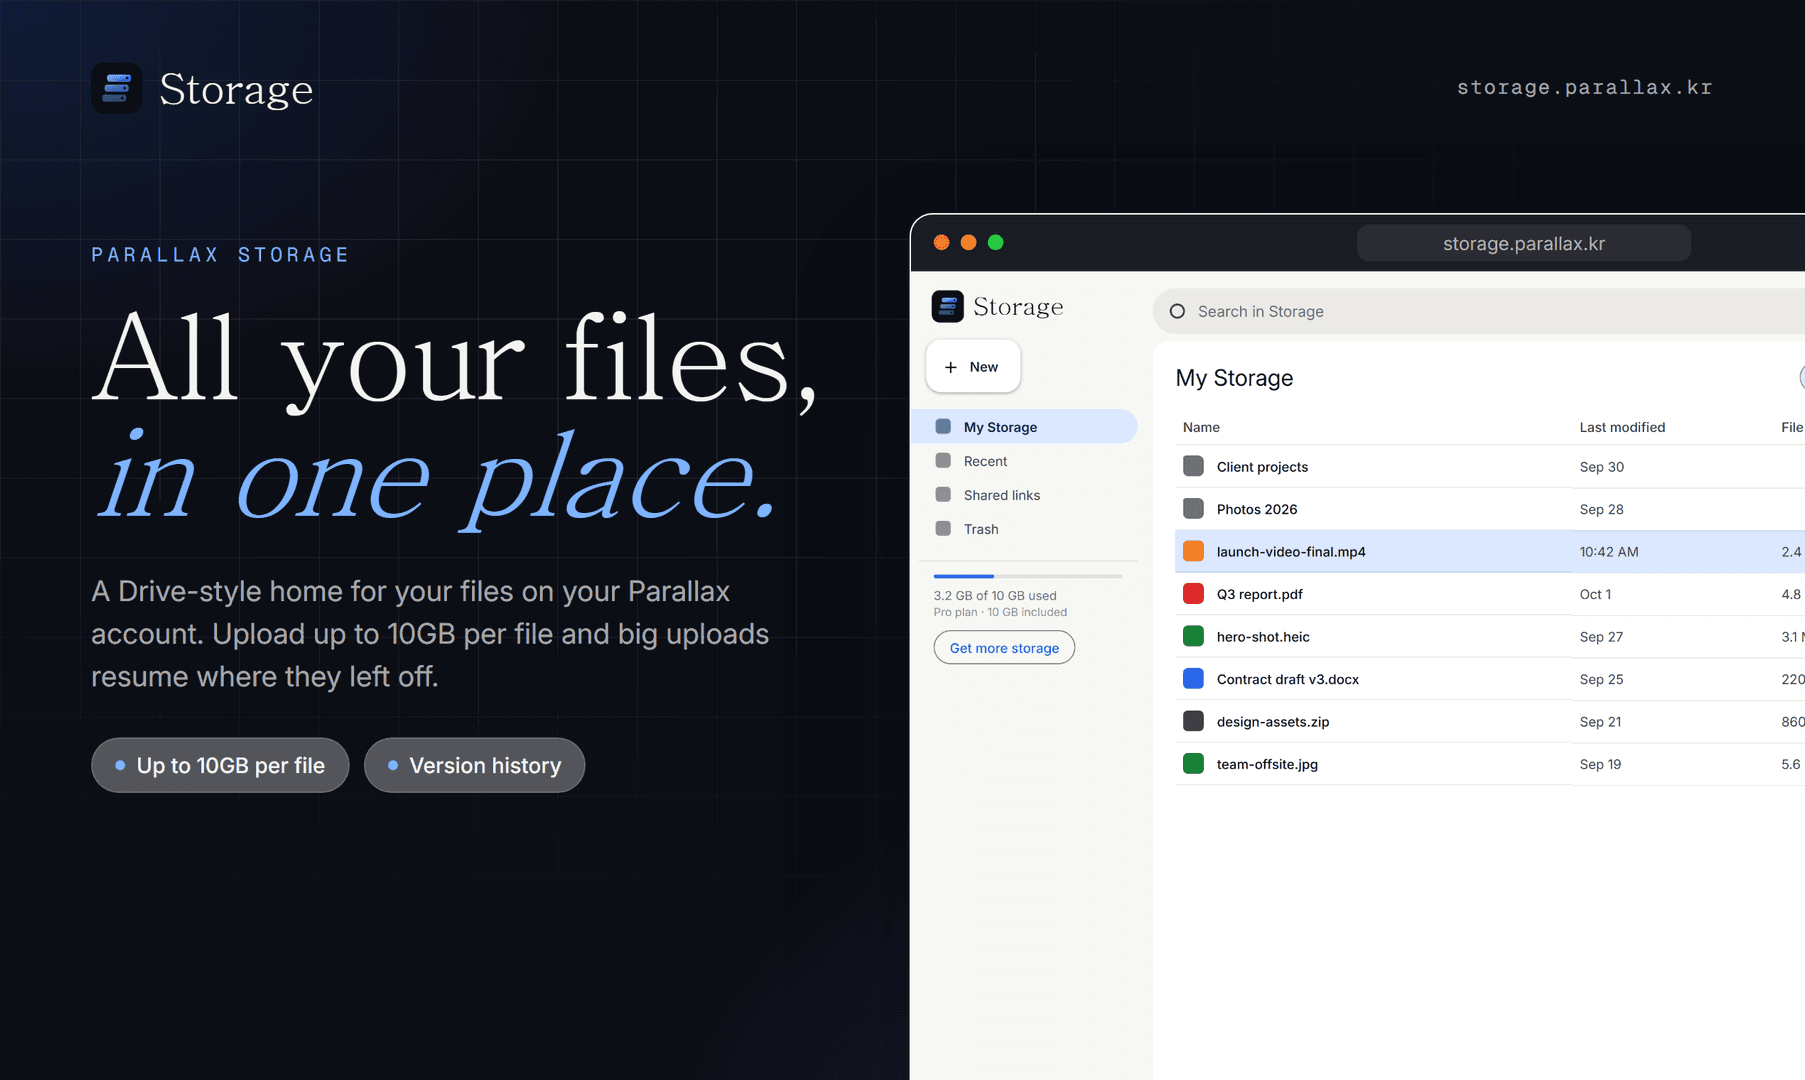Click the storage usage progress bar

1028,576
